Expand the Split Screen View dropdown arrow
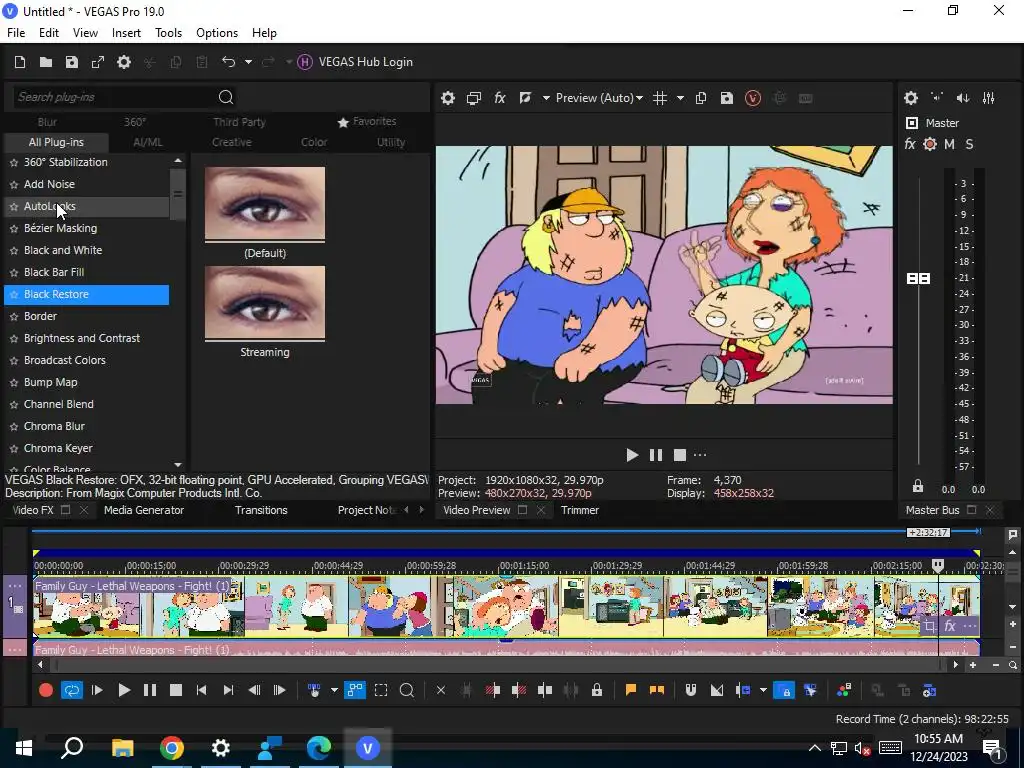 pyautogui.click(x=545, y=98)
